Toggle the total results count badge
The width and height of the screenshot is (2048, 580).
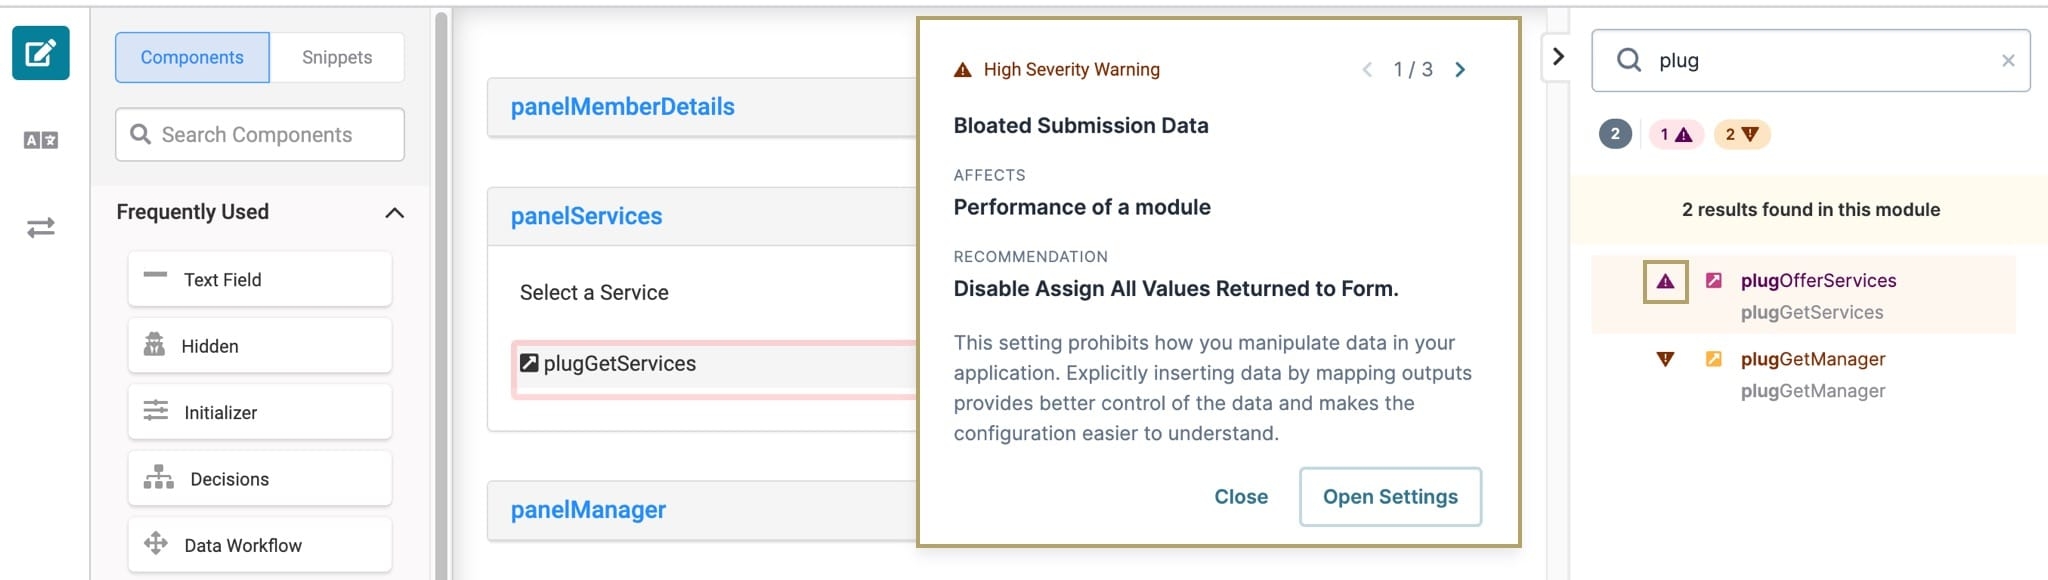point(1615,134)
